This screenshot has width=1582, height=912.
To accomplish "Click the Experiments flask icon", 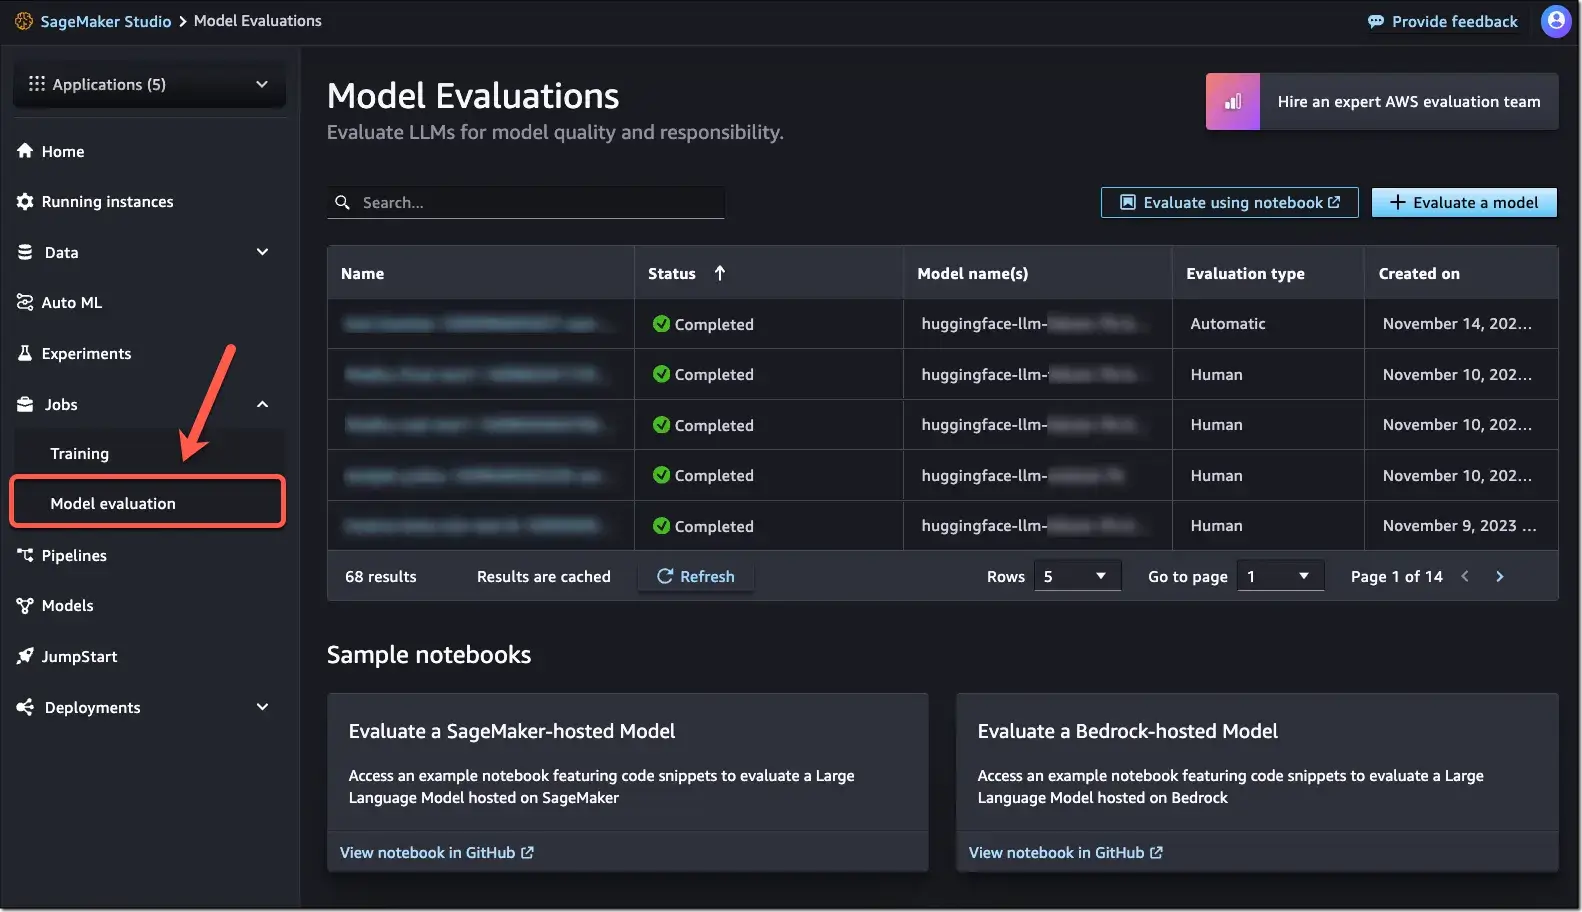I will 25,353.
